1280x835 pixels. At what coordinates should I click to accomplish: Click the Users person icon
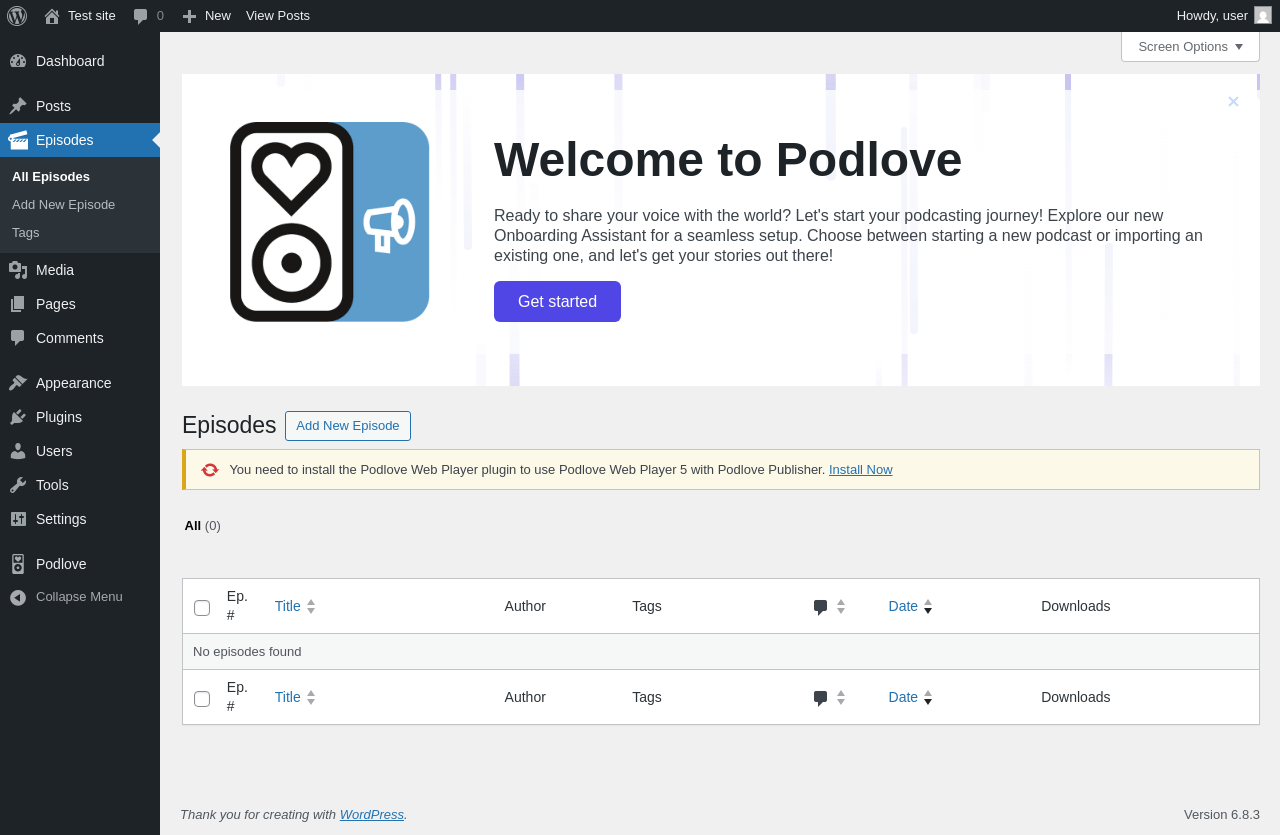click(x=18, y=451)
